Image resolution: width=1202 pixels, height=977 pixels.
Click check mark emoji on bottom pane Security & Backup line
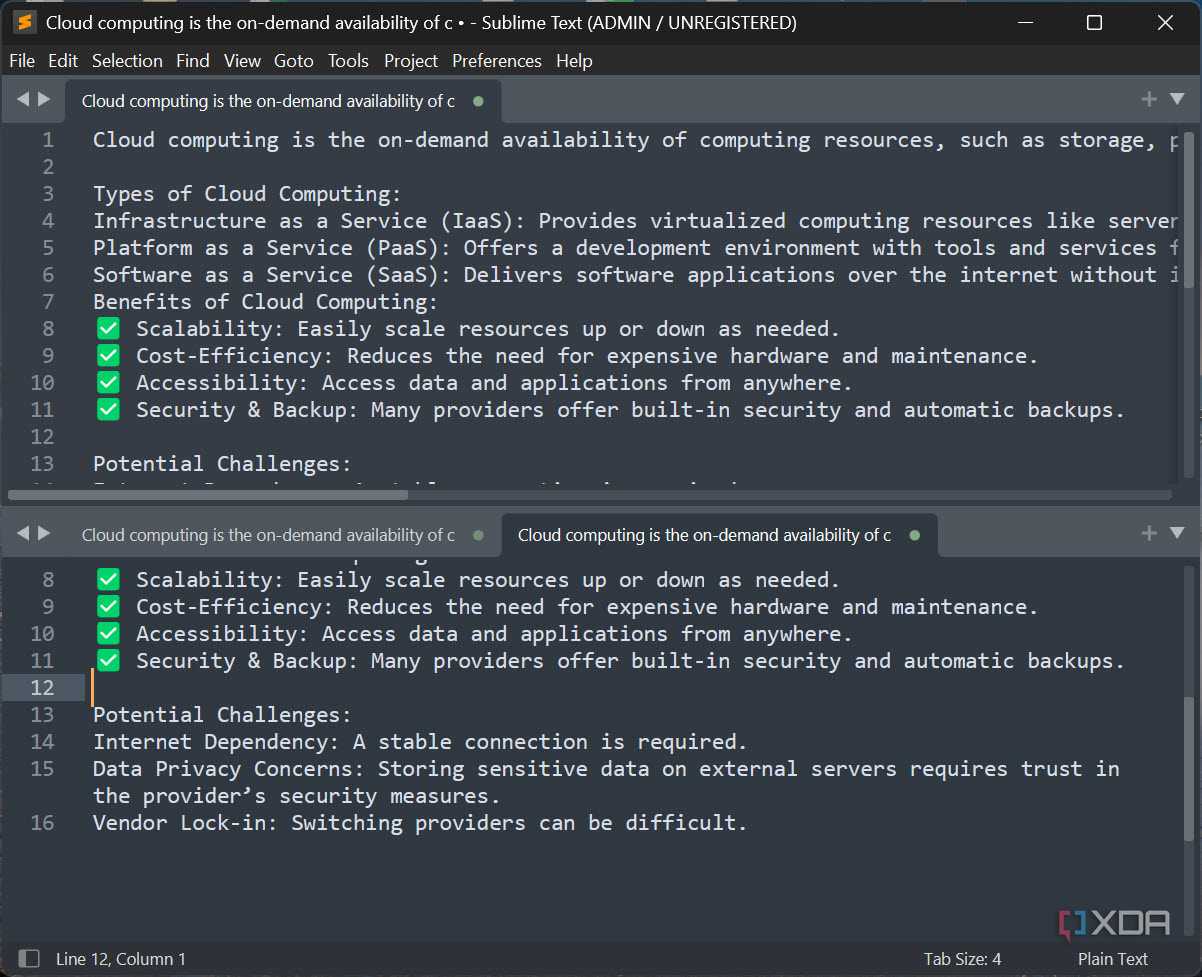108,660
